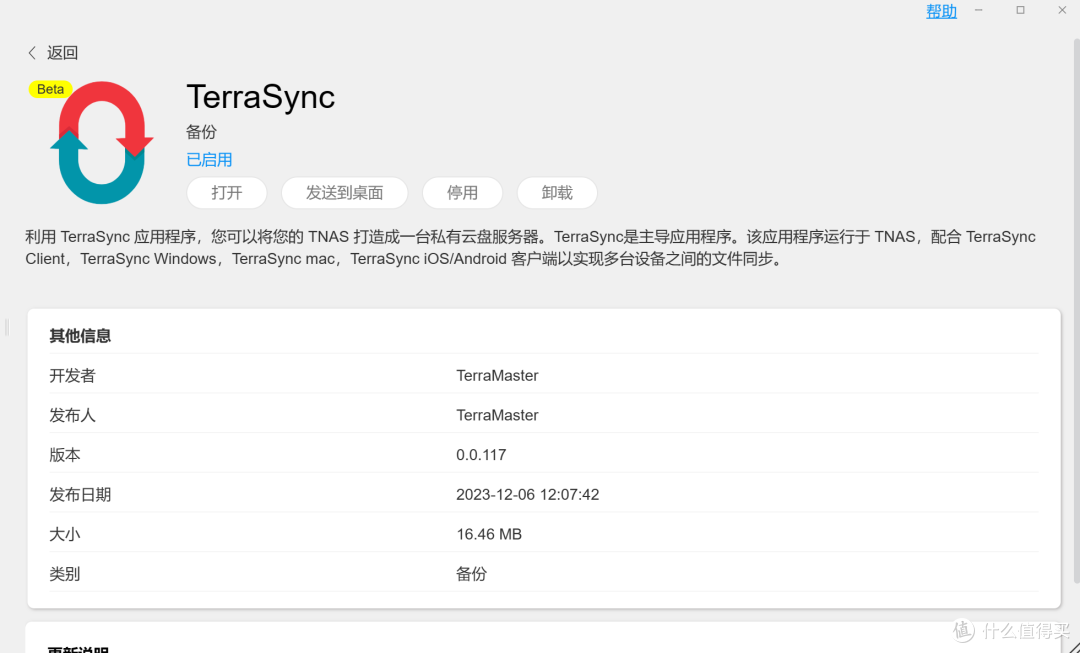Uninstall app via 卸载 button

[x=557, y=193]
